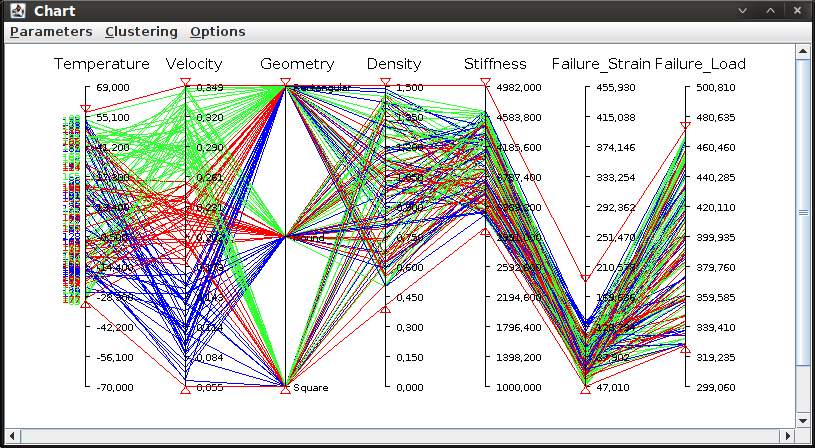
Task: Click the vertical scrollbar down arrow
Action: click(x=803, y=420)
